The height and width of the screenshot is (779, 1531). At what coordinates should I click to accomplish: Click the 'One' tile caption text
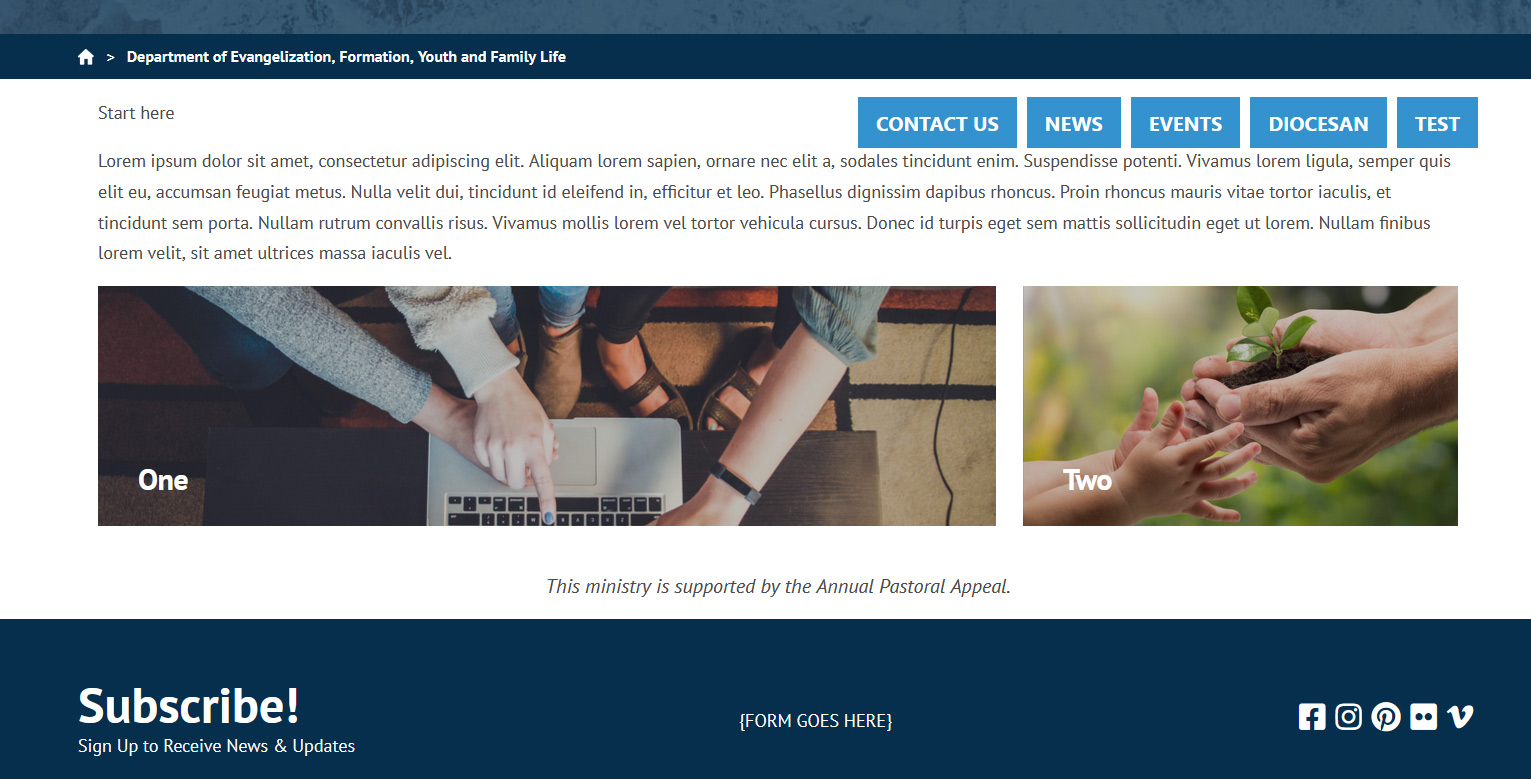[163, 480]
